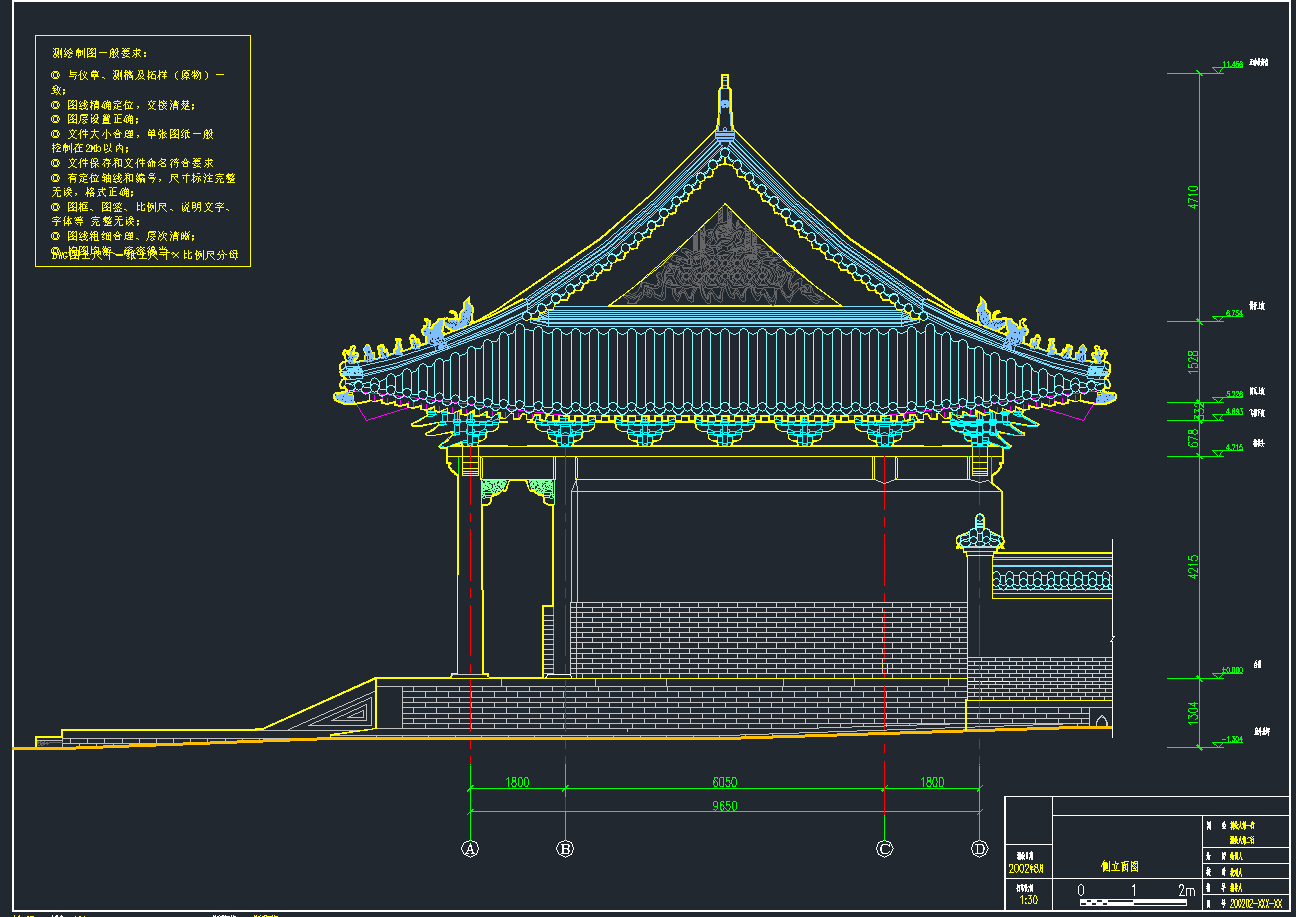Select the roof ridge finial ornament
The image size is (1296, 917).
(x=725, y=102)
